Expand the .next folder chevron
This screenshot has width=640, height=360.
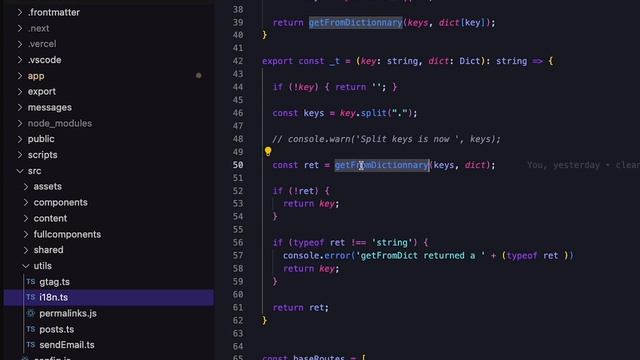click(20, 28)
